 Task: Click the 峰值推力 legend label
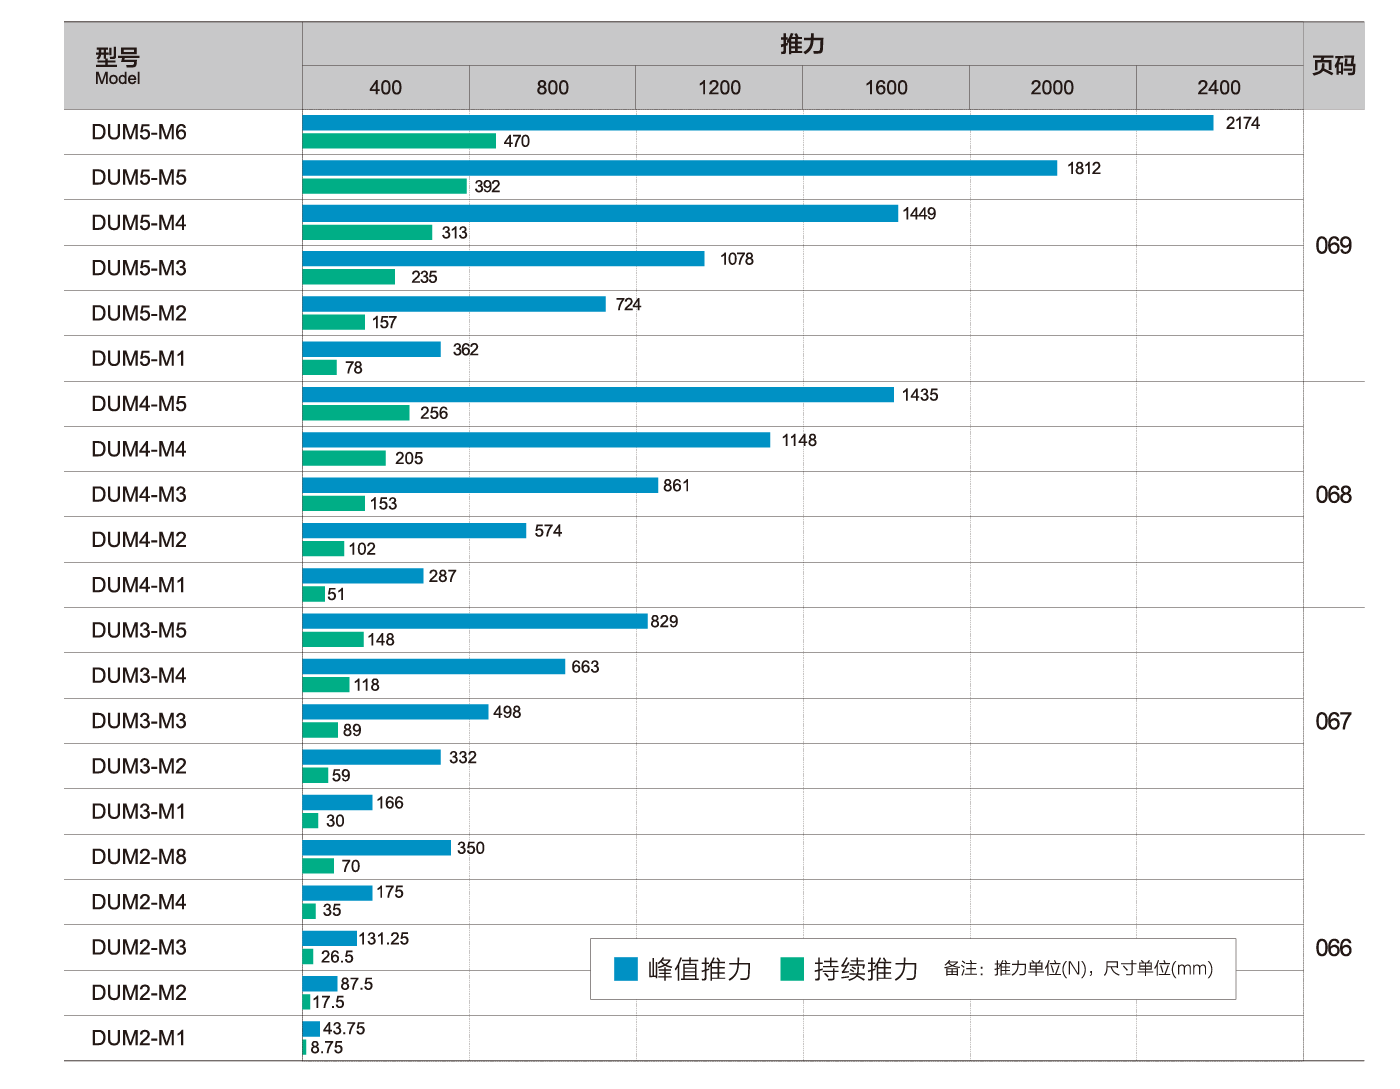point(700,969)
